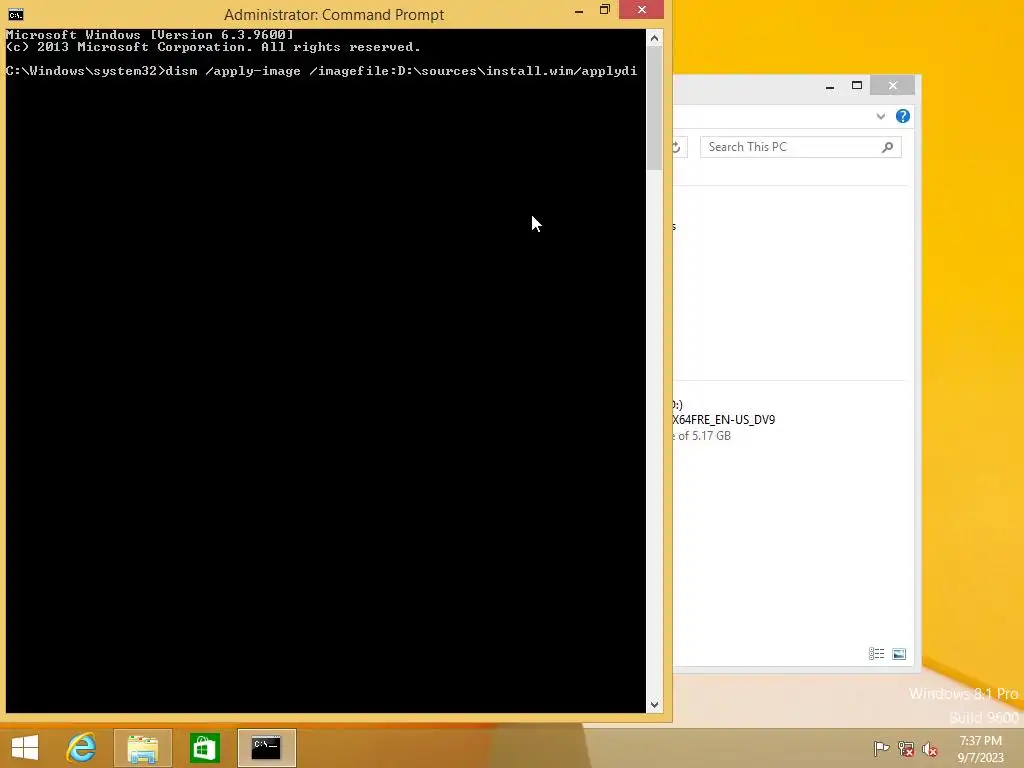Screen dimensions: 1024x768
Task: Open the taskbar clock showing 7:37 PM
Action: pyautogui.click(x=980, y=748)
